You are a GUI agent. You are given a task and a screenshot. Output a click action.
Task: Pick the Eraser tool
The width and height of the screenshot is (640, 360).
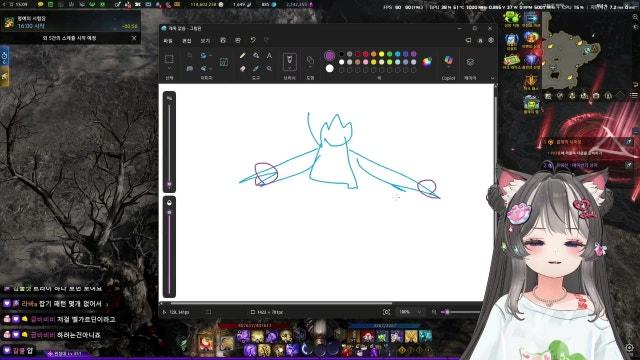(242, 69)
